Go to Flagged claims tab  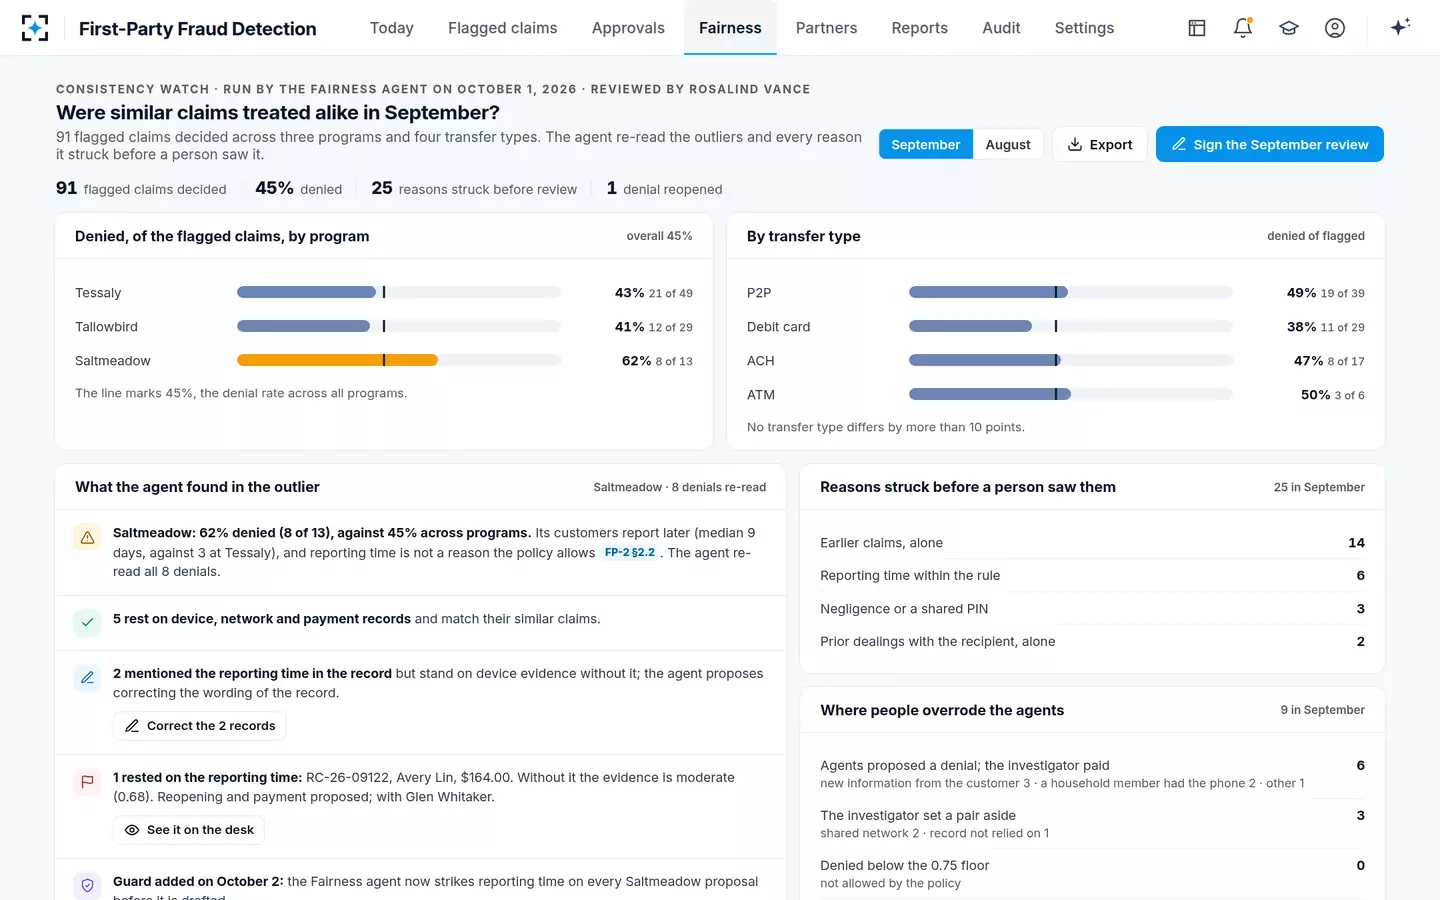pyautogui.click(x=503, y=28)
